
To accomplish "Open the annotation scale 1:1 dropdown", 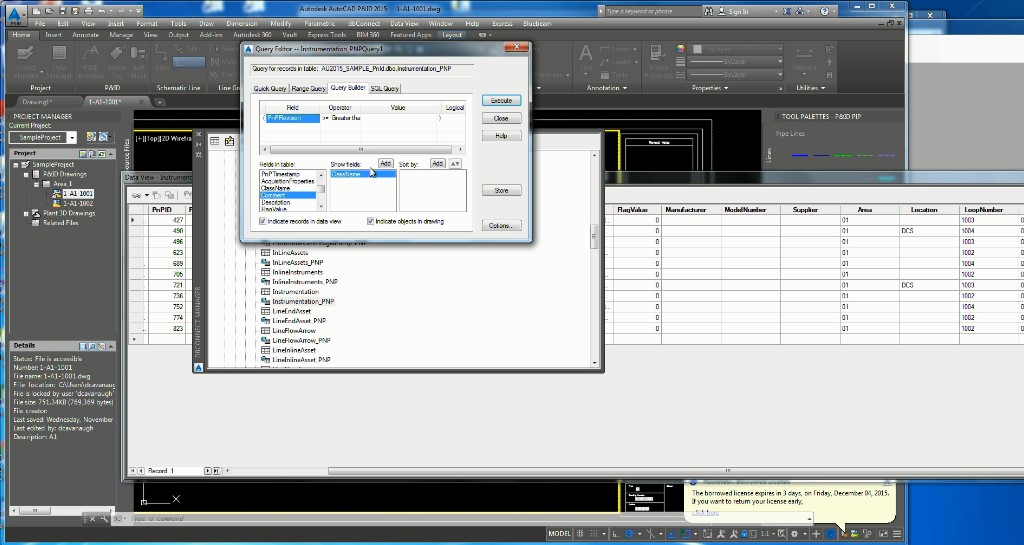I will pos(767,533).
